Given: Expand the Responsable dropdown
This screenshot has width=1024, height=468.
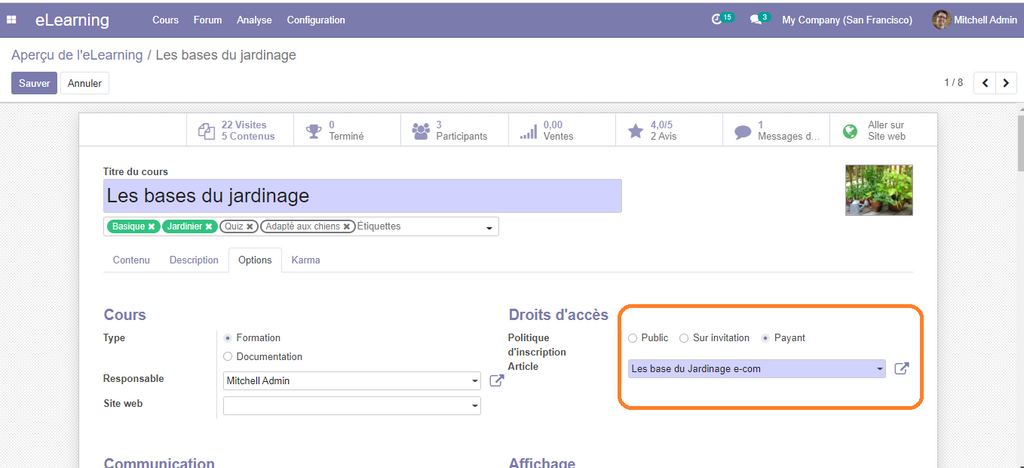Looking at the screenshot, I should tap(475, 381).
